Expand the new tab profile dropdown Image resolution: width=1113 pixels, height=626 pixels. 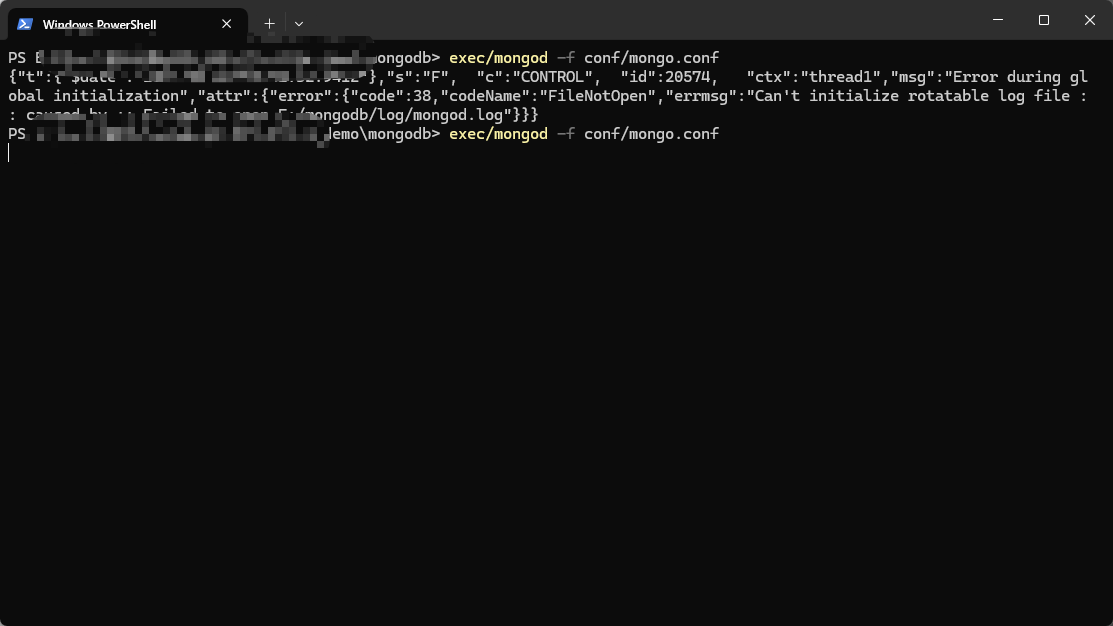[x=299, y=23]
